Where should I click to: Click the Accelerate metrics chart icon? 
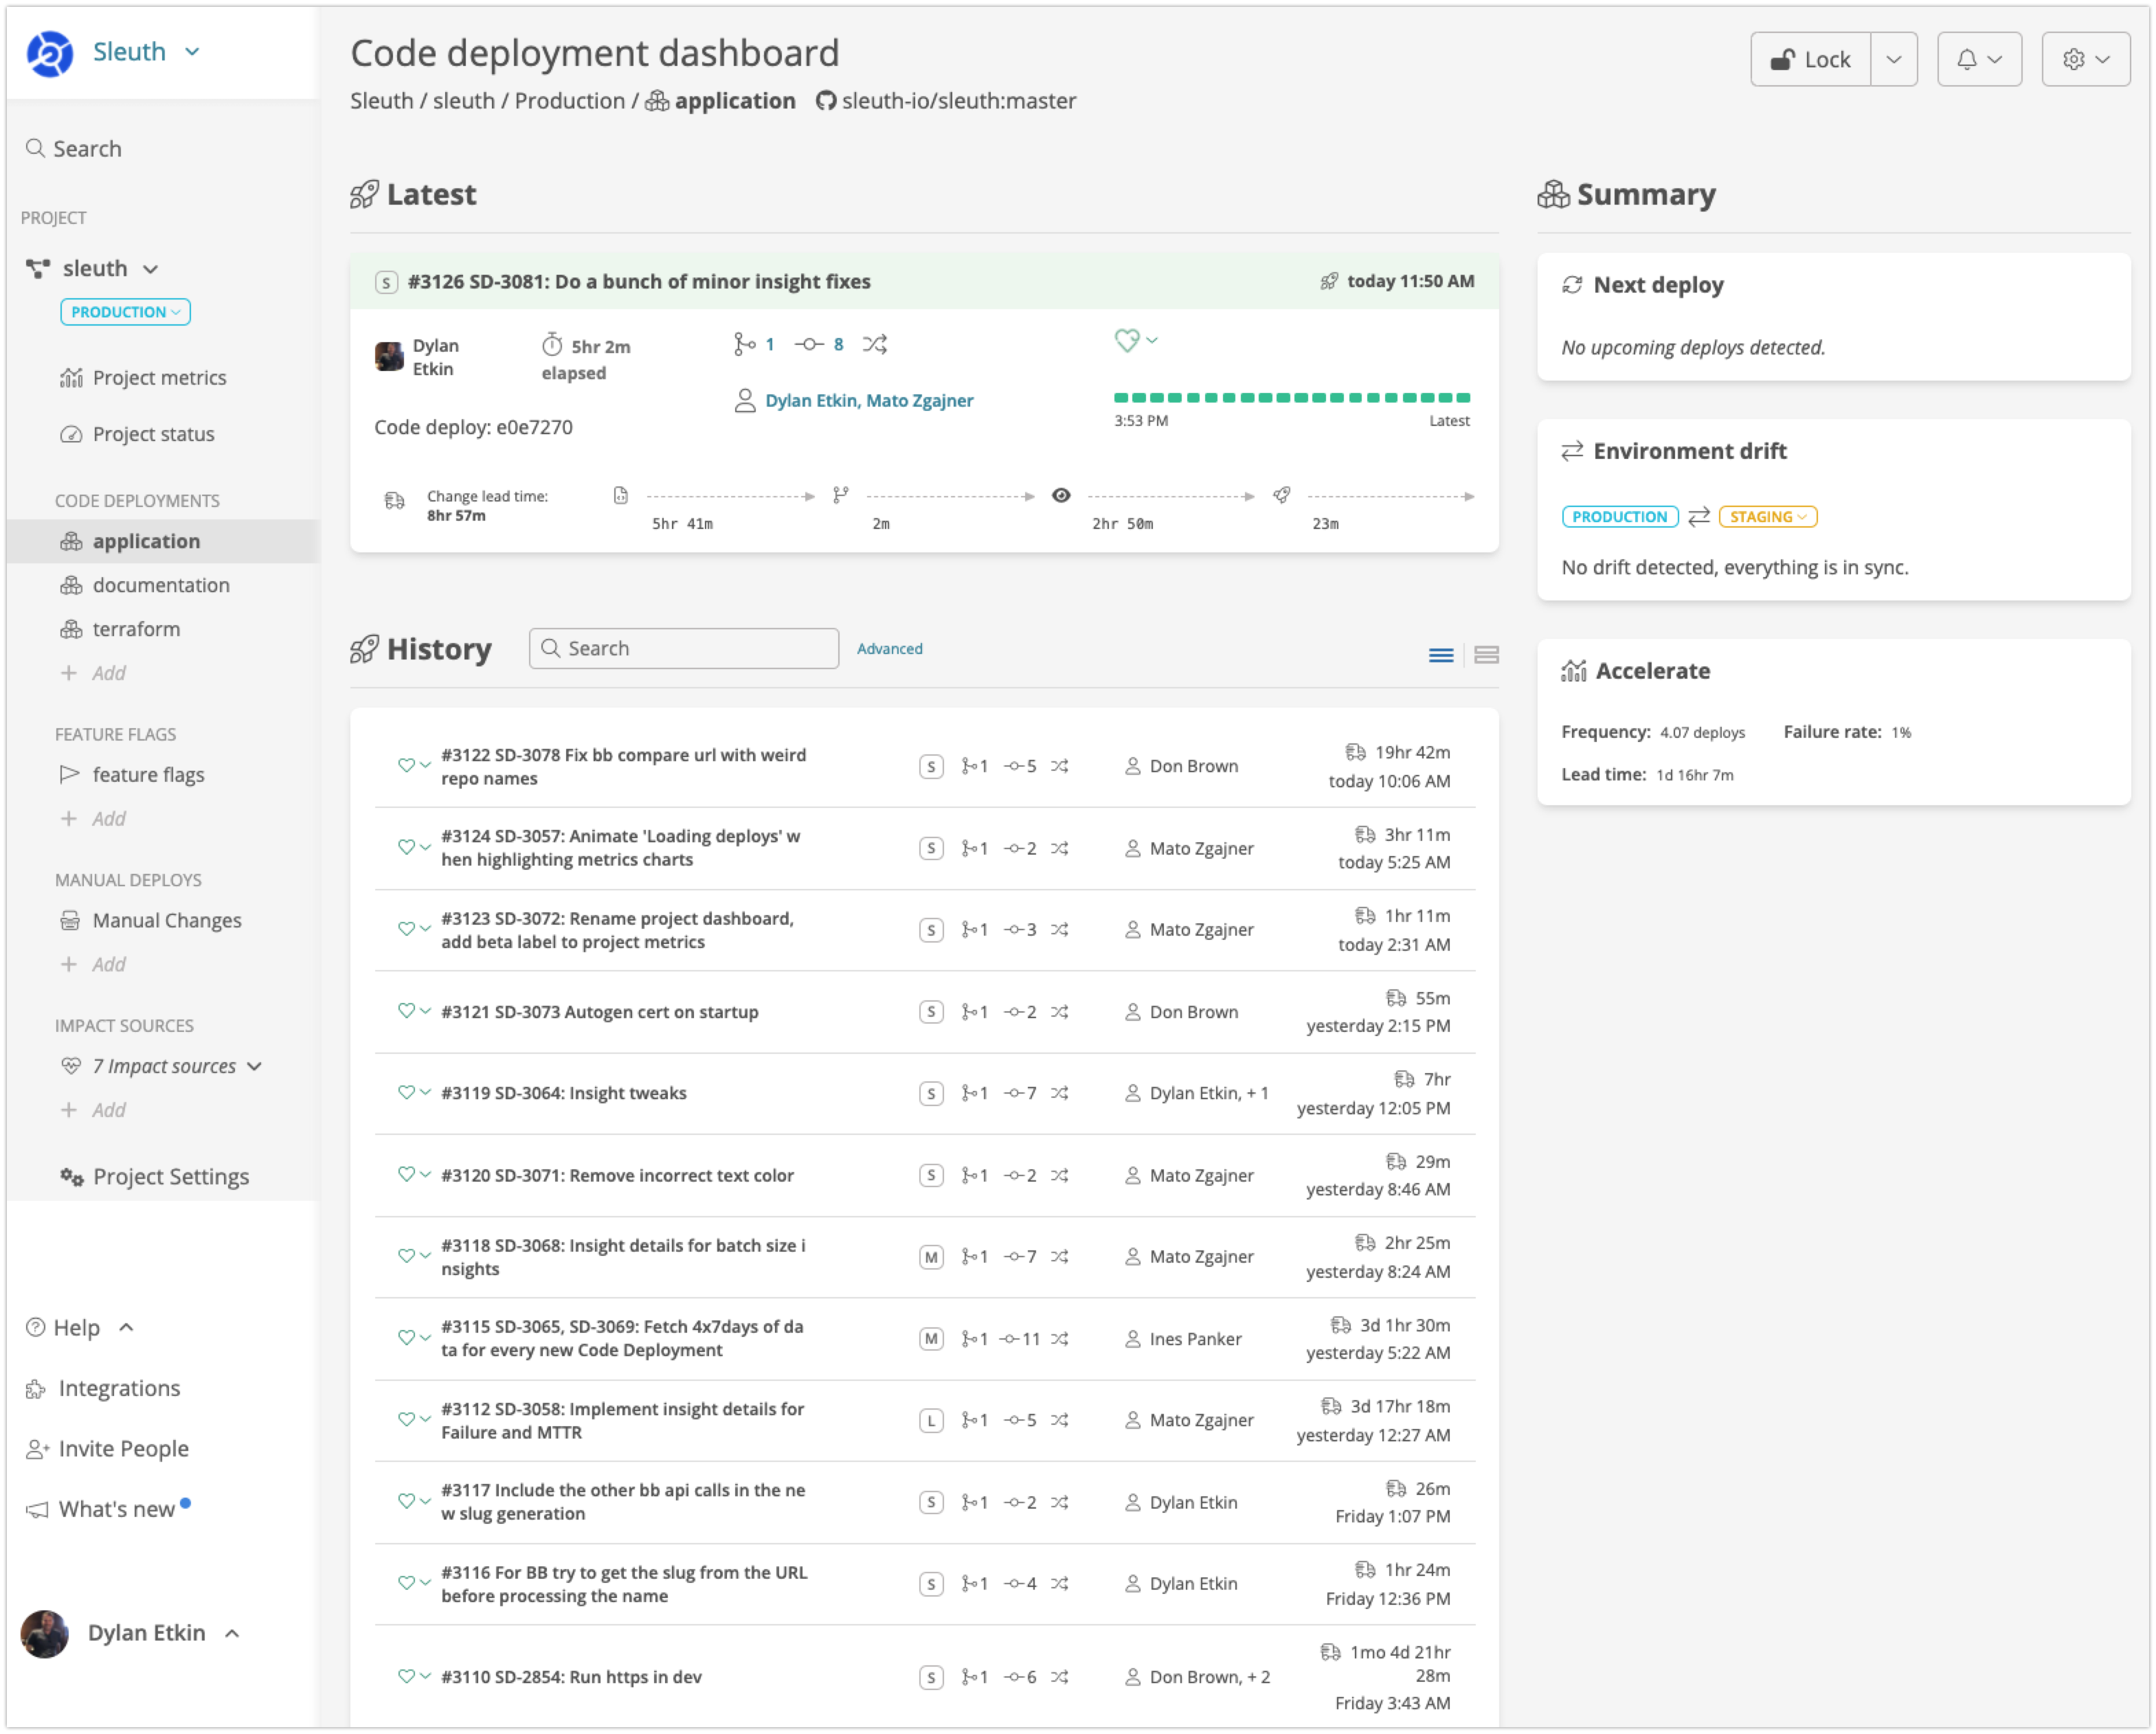click(1574, 672)
